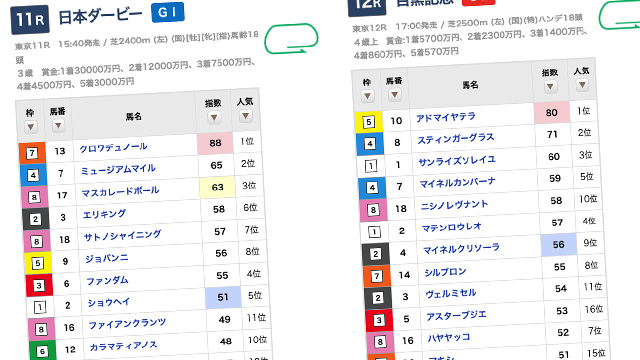Viewport: 640px width, 360px height.
Task: Click the 11R race number badge
Action: (x=30, y=19)
